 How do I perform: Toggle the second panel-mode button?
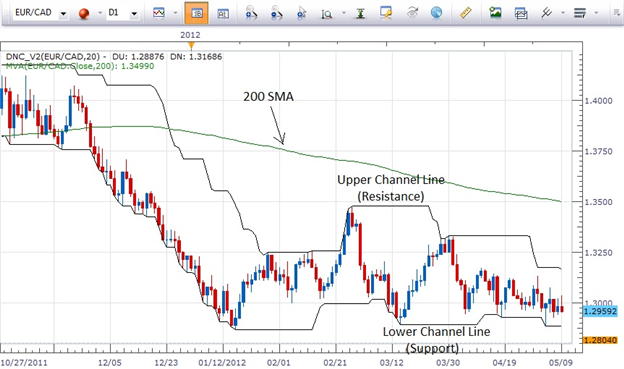[223, 14]
